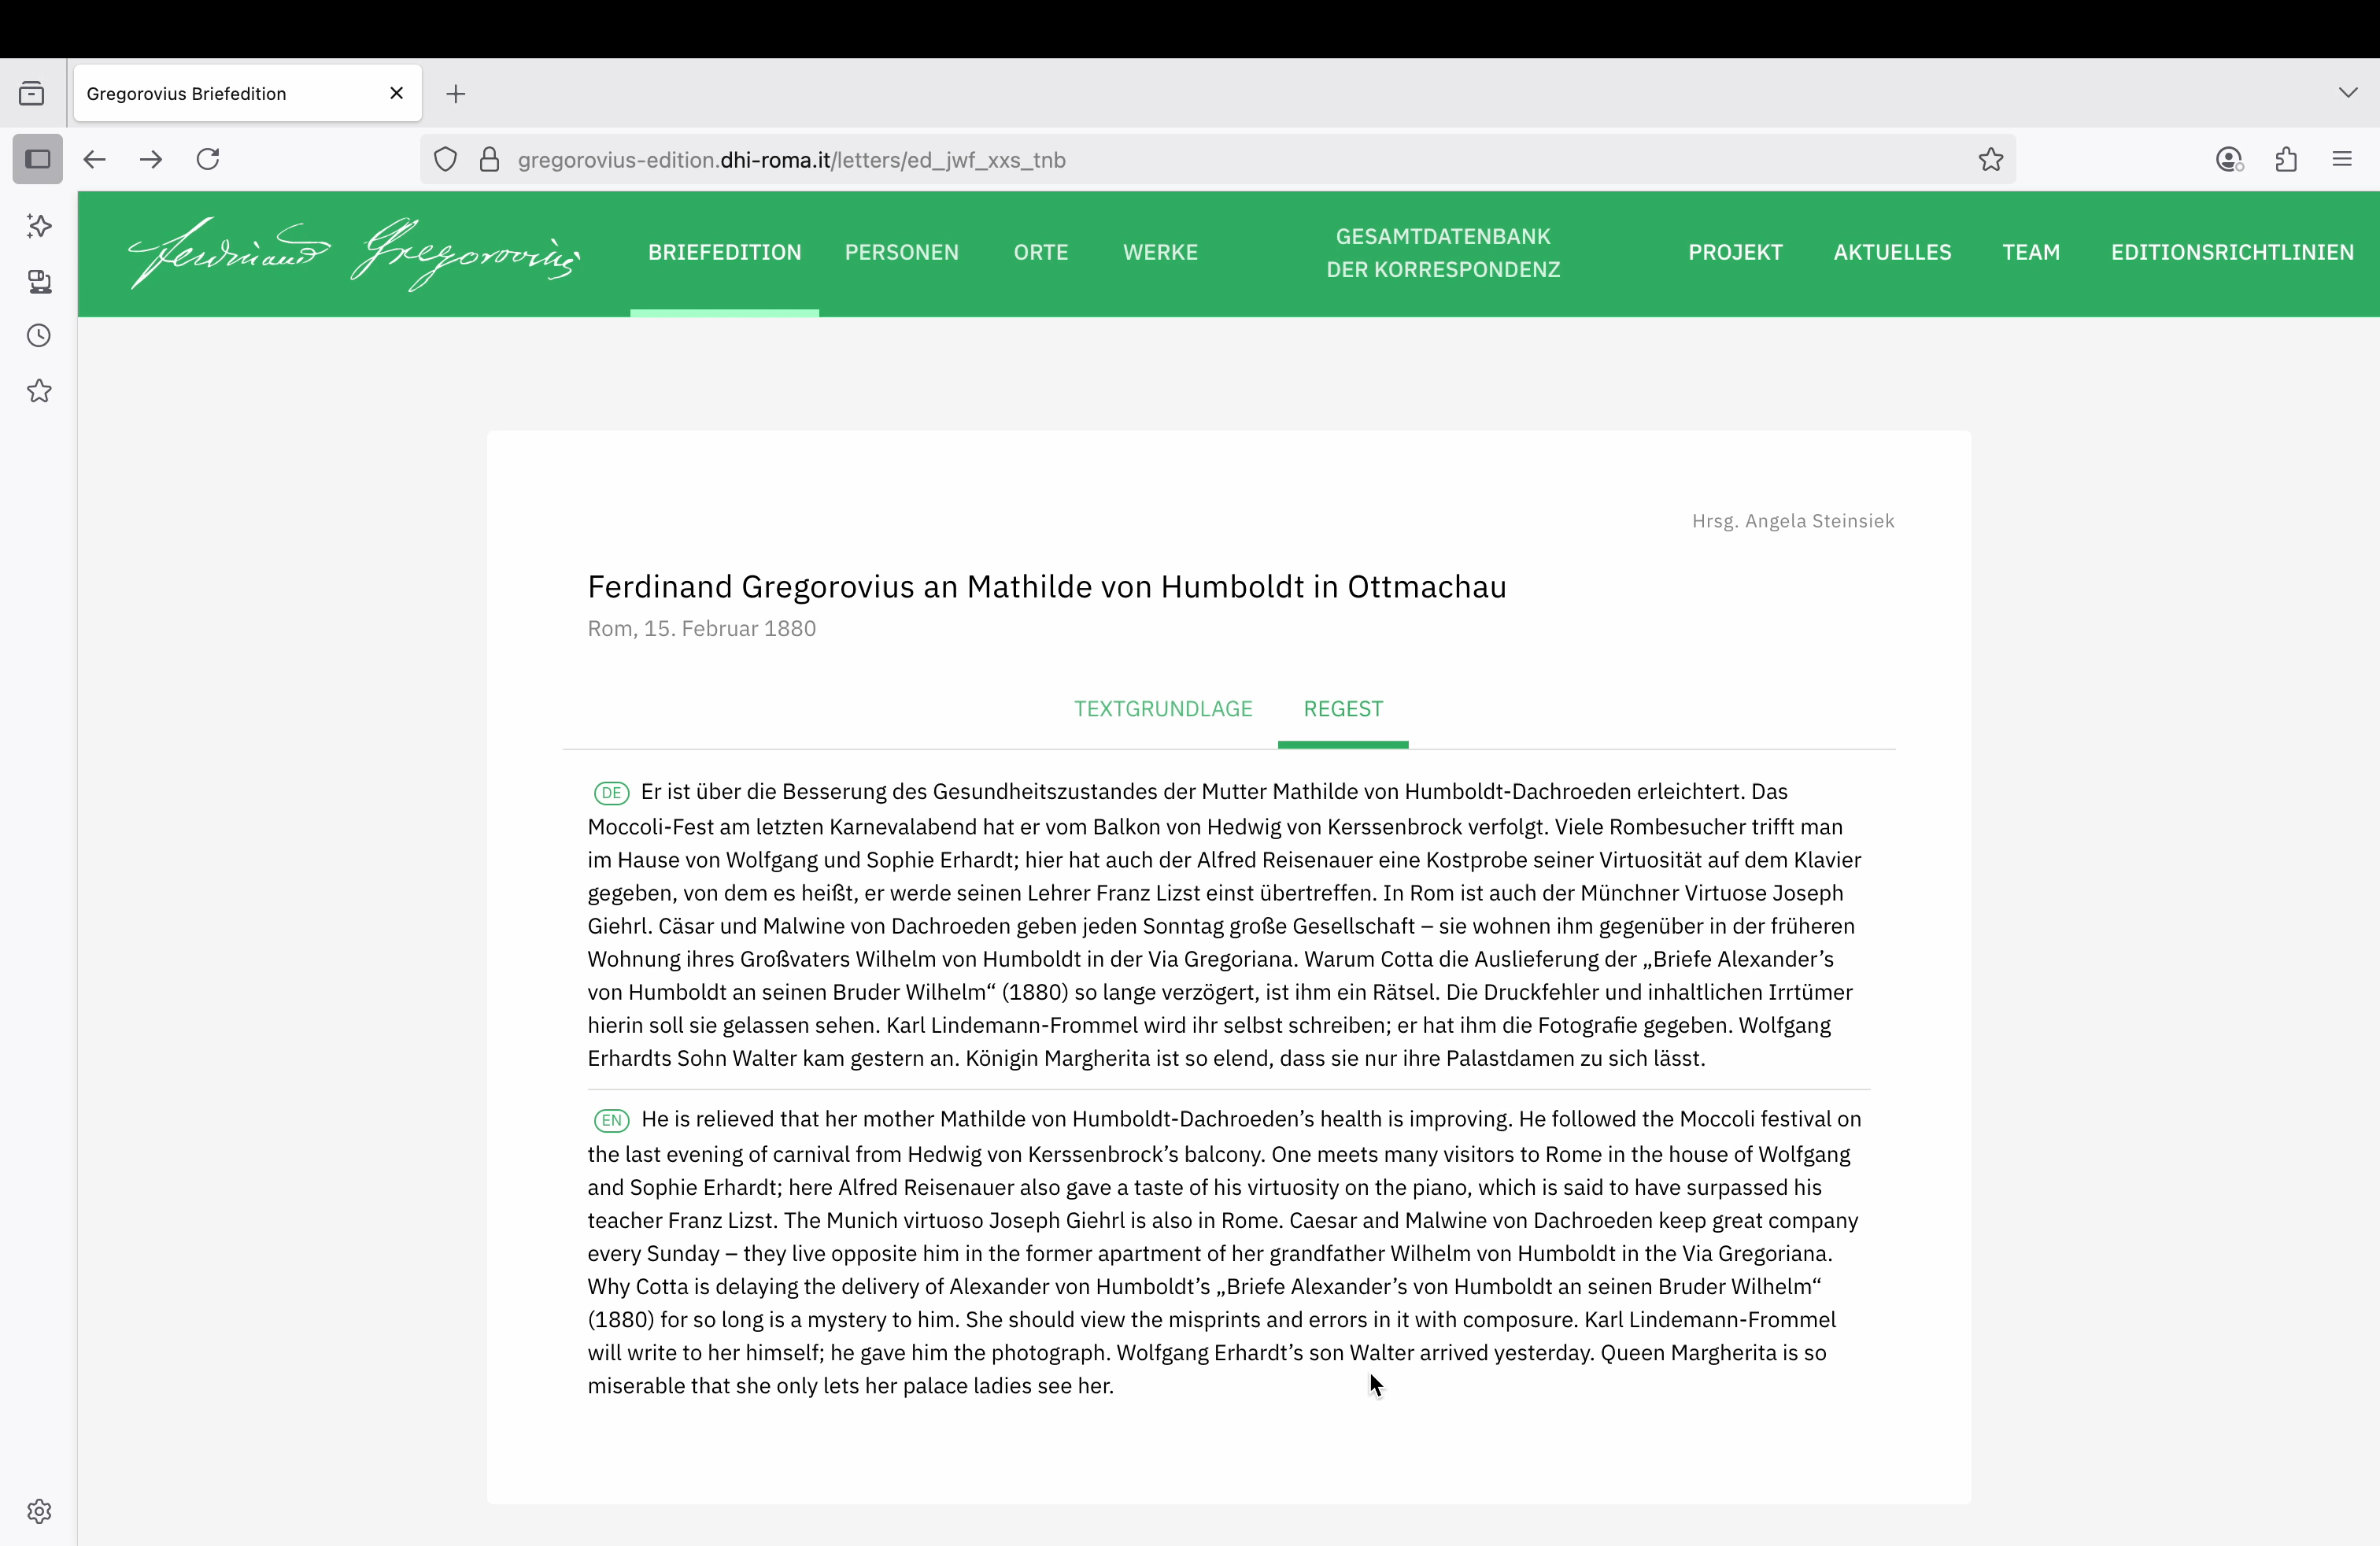The image size is (2380, 1546).
Task: Click the address bar URL field
Action: [x=1220, y=160]
